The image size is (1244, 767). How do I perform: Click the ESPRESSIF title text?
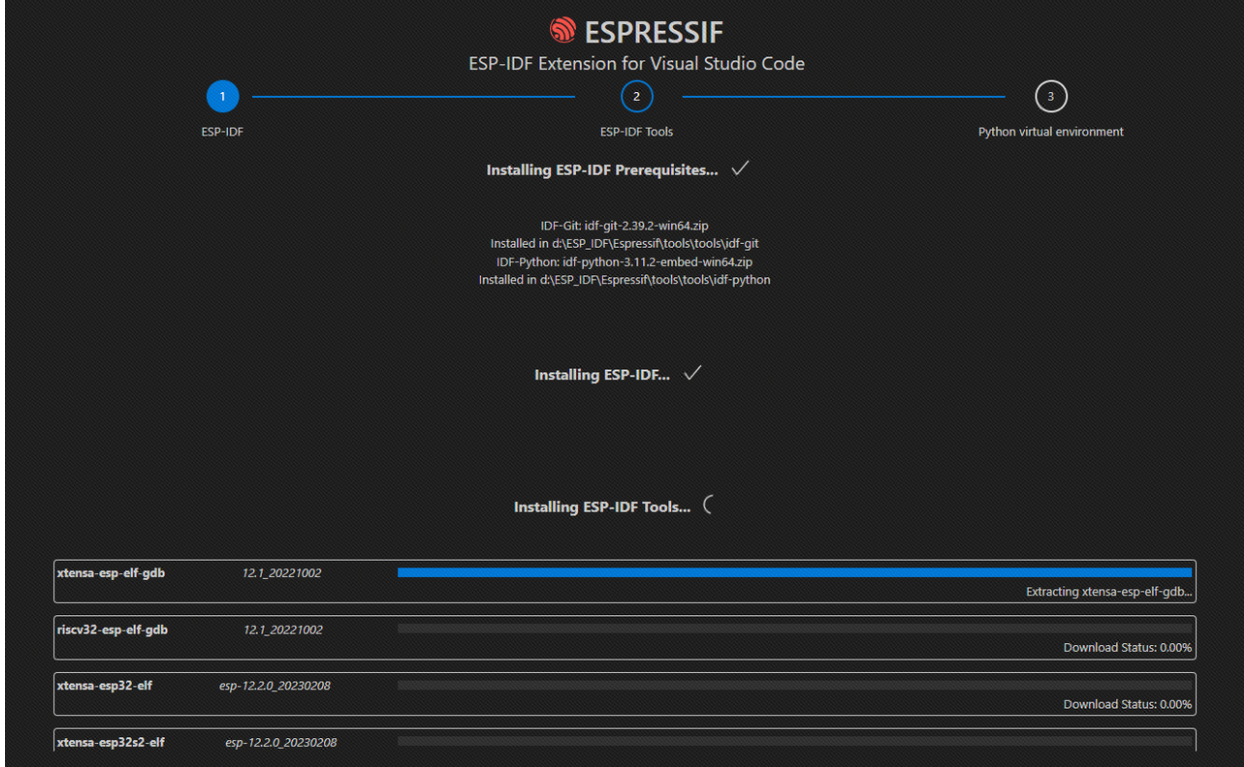654,32
